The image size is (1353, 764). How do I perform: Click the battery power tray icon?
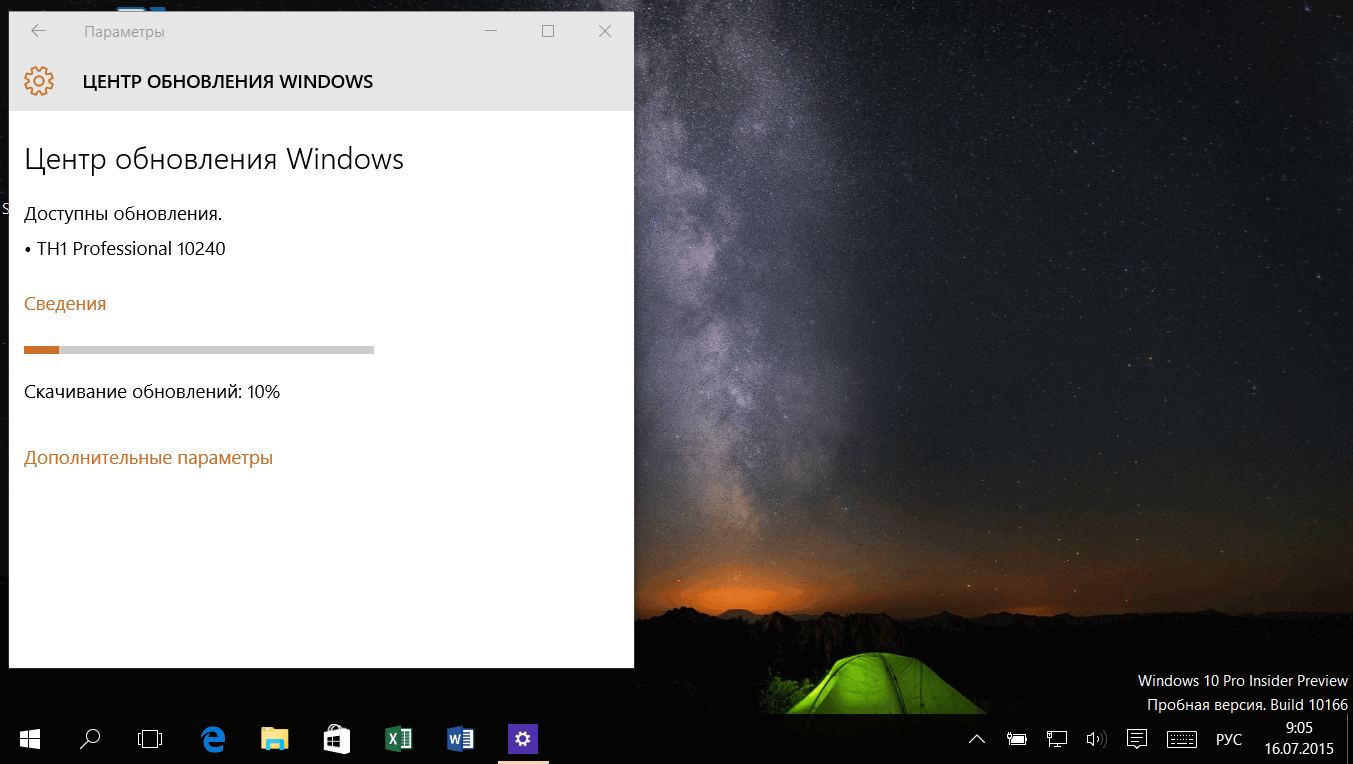click(x=1017, y=740)
